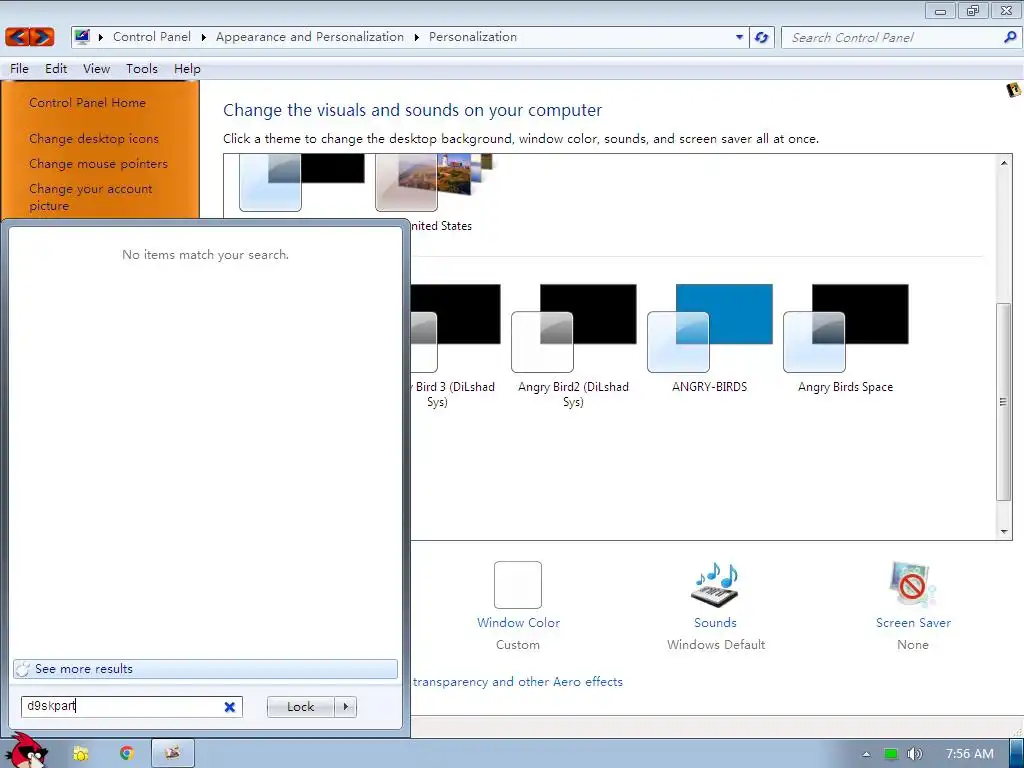Open the Help menu
The image size is (1024, 768).
pyautogui.click(x=187, y=69)
